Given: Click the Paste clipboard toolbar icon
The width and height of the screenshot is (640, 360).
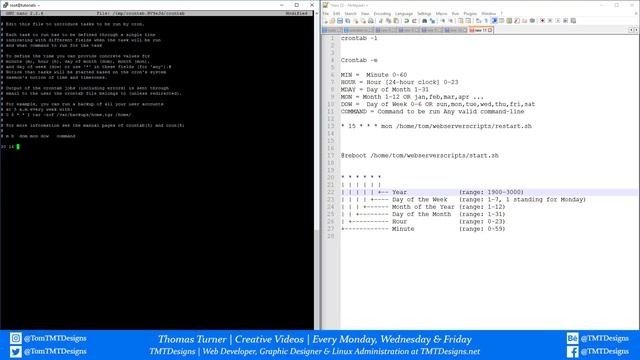Looking at the screenshot, I should click(x=396, y=21).
